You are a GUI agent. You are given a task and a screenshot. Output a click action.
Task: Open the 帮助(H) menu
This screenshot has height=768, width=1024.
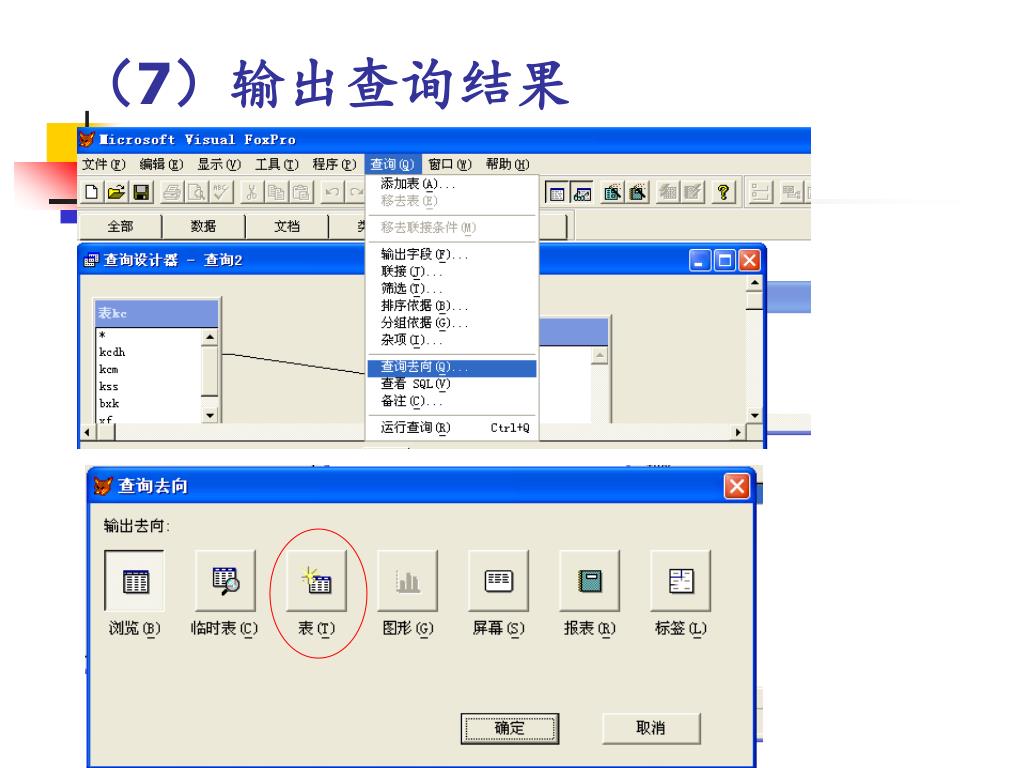coord(507,165)
